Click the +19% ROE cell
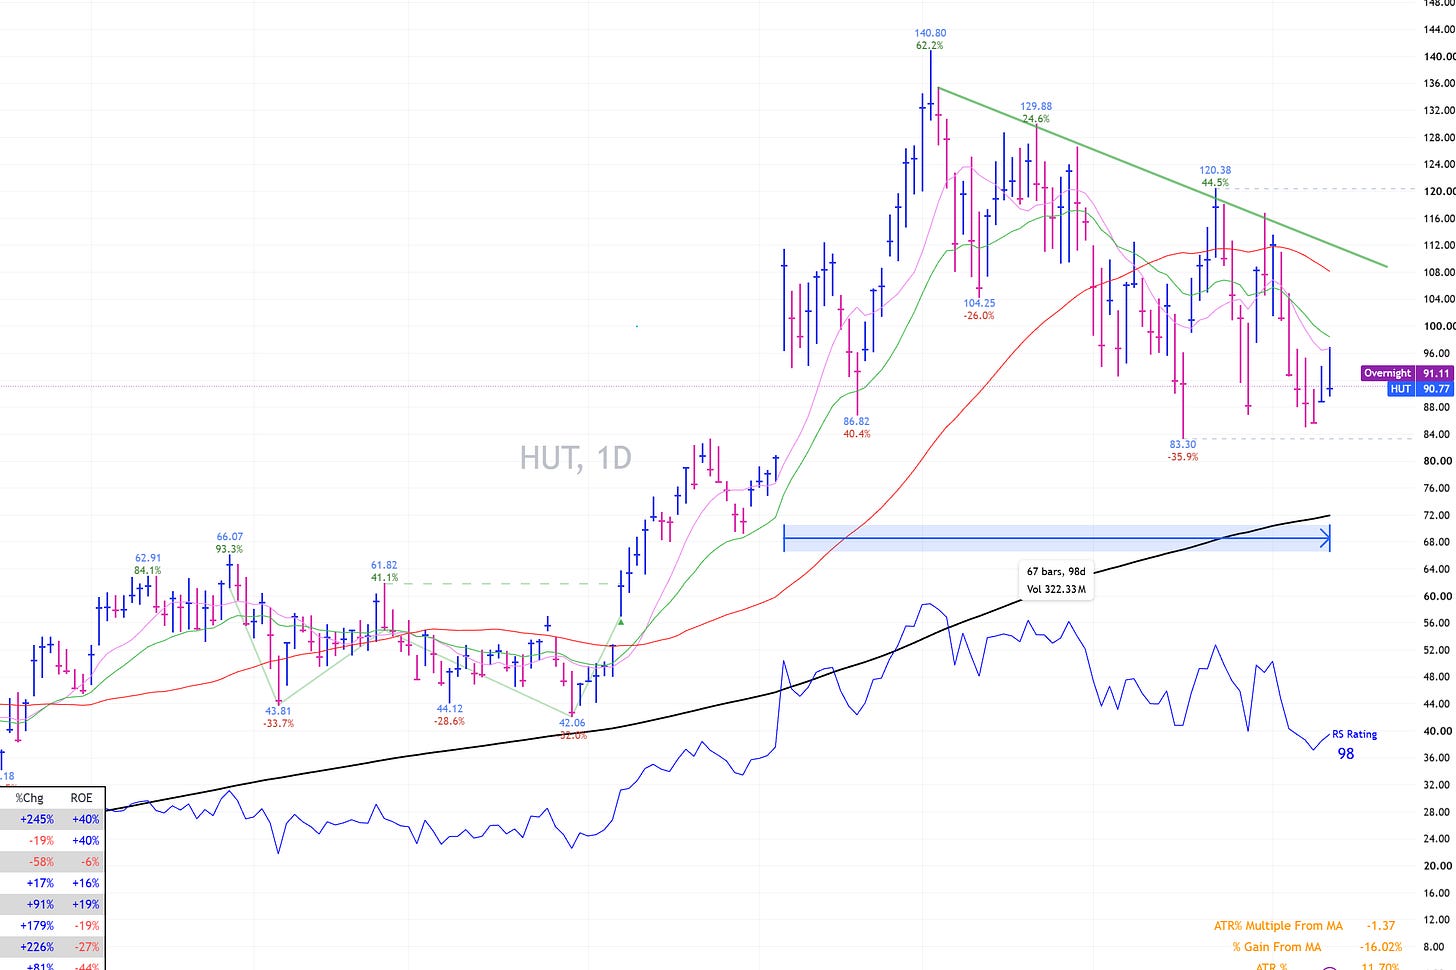Viewport: 1456px width, 970px height. 86,904
